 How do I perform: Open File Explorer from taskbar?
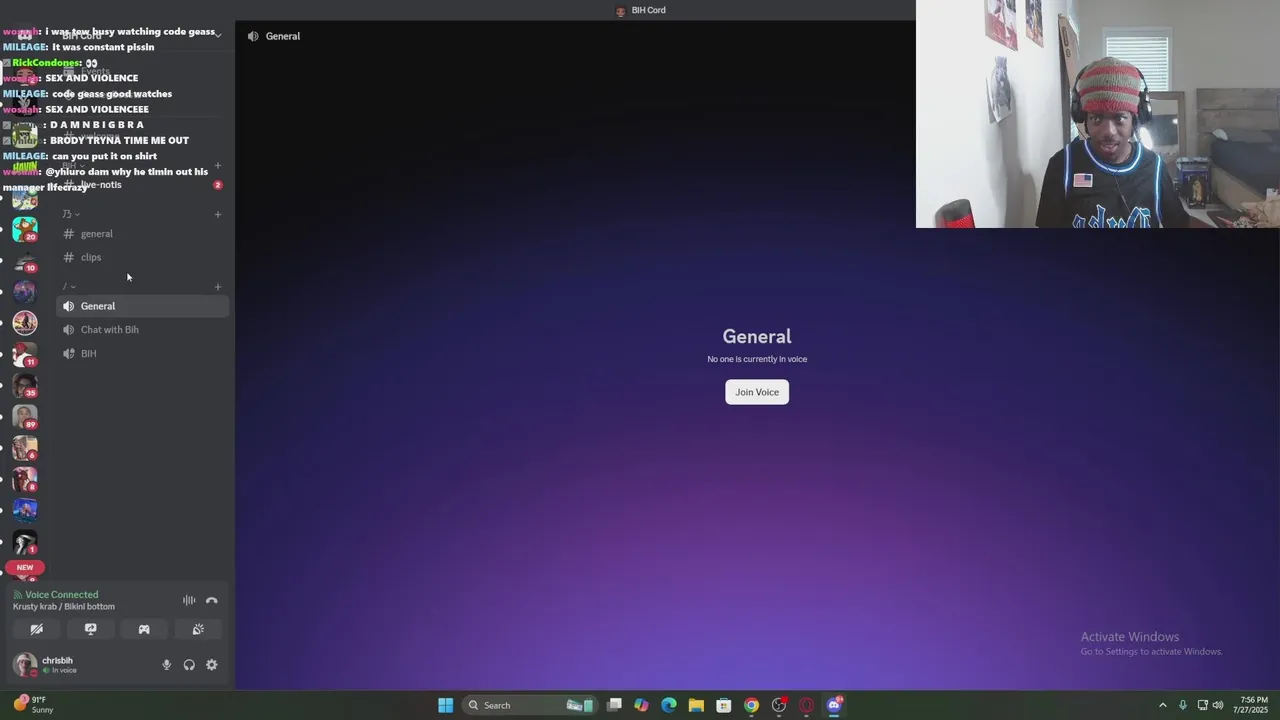696,705
